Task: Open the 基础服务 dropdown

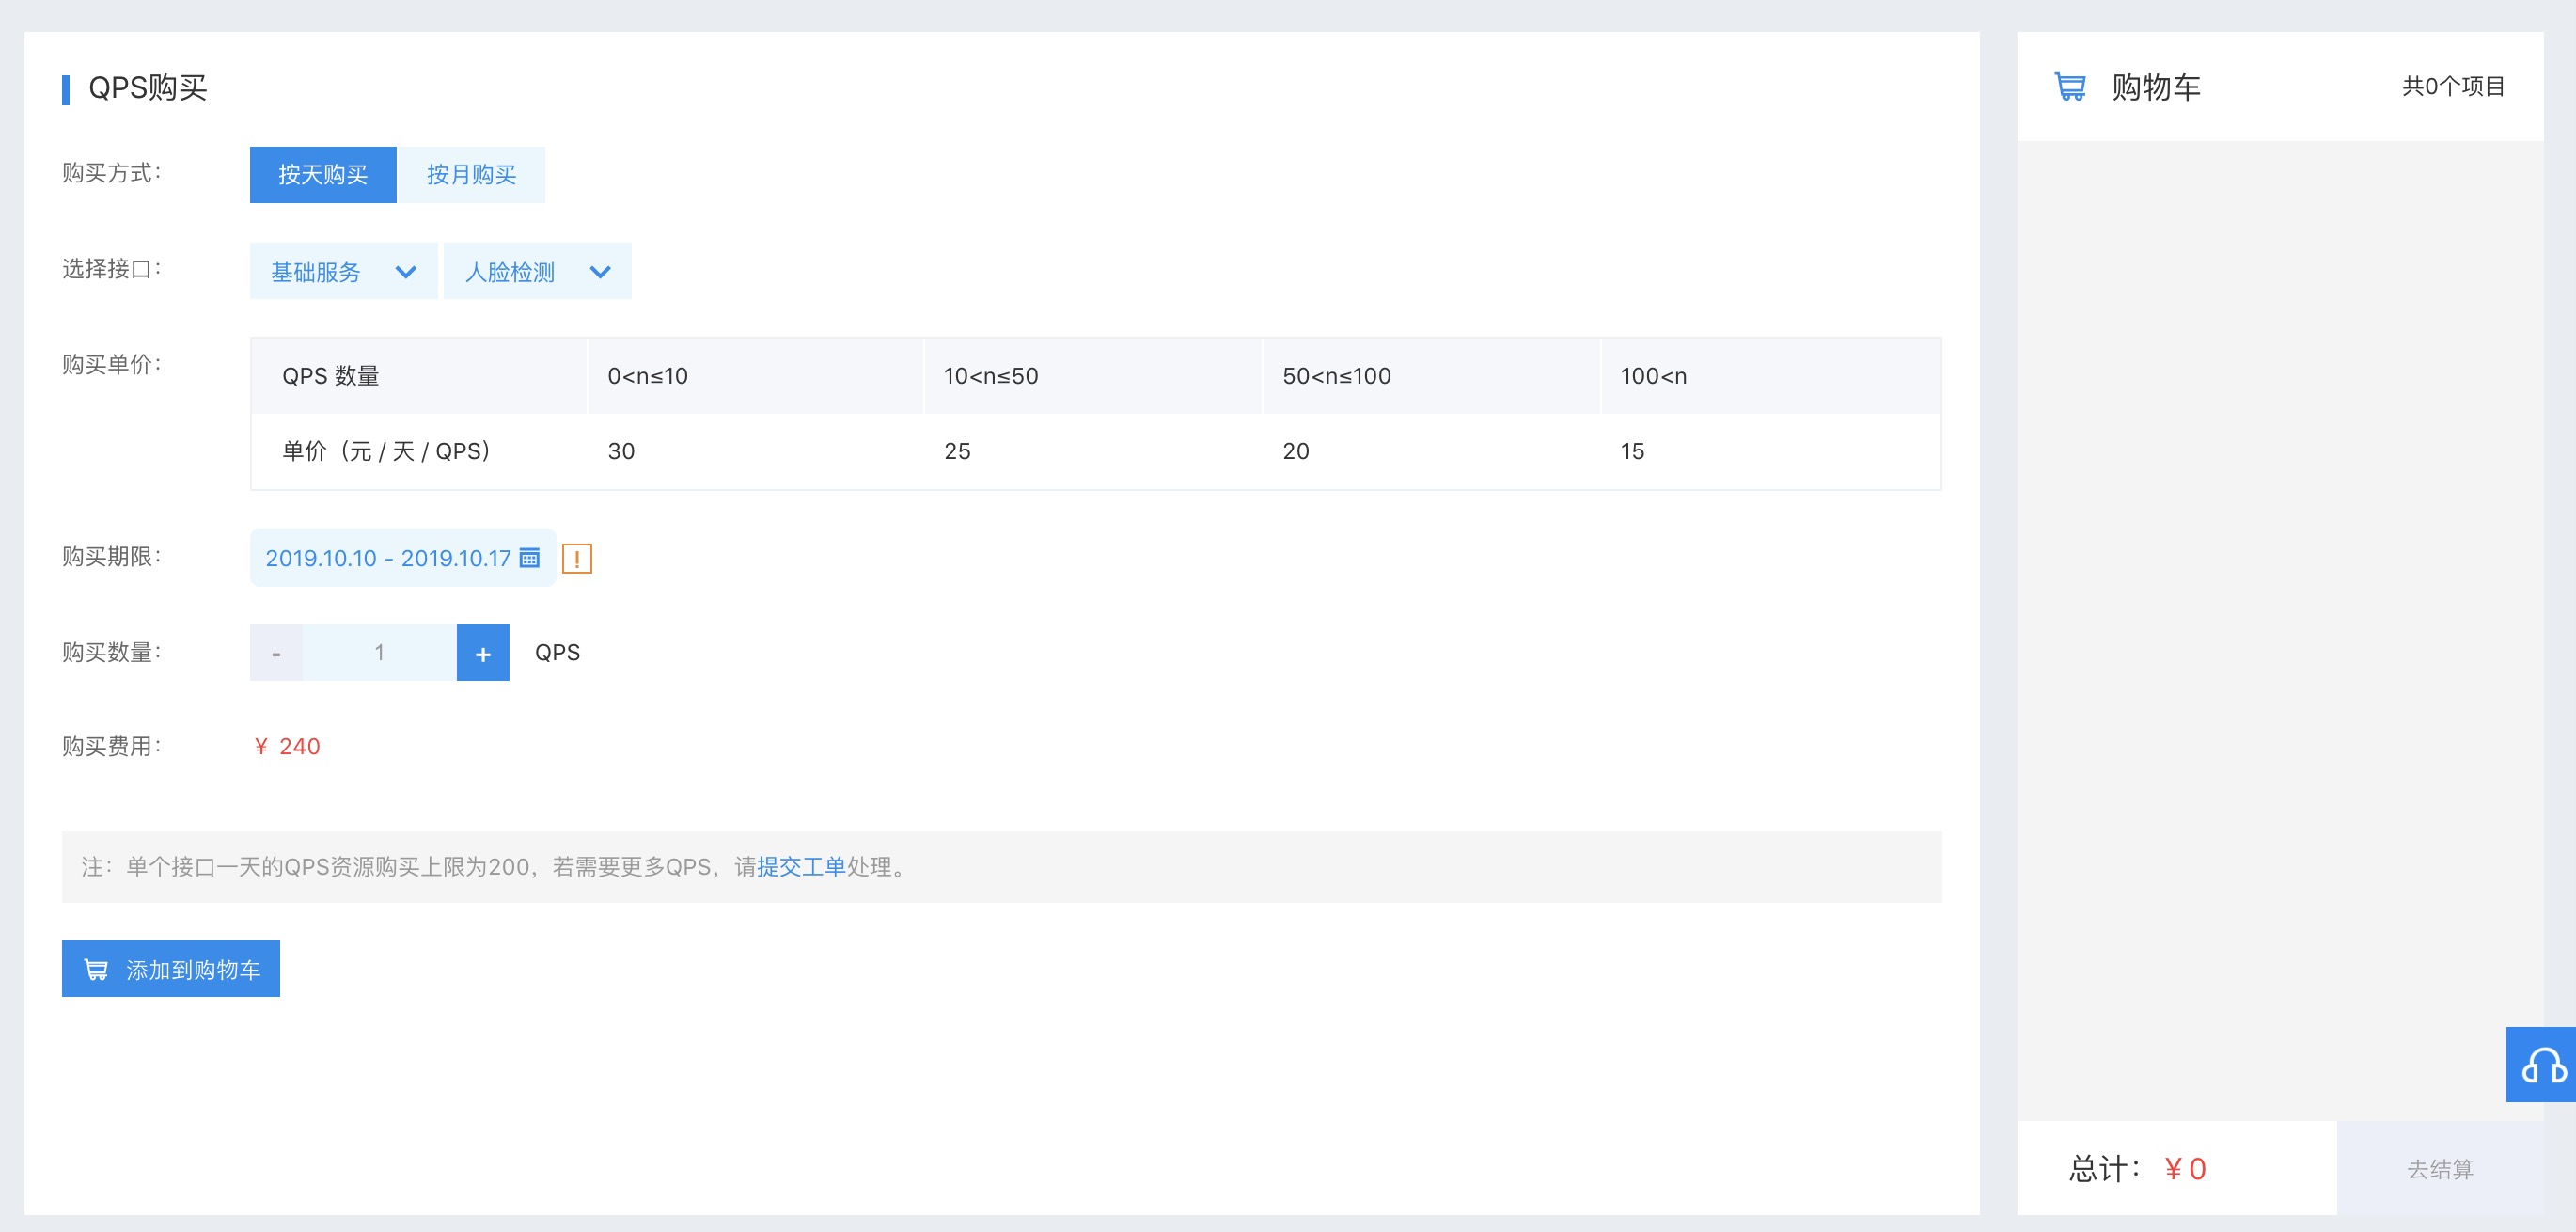Action: (343, 271)
